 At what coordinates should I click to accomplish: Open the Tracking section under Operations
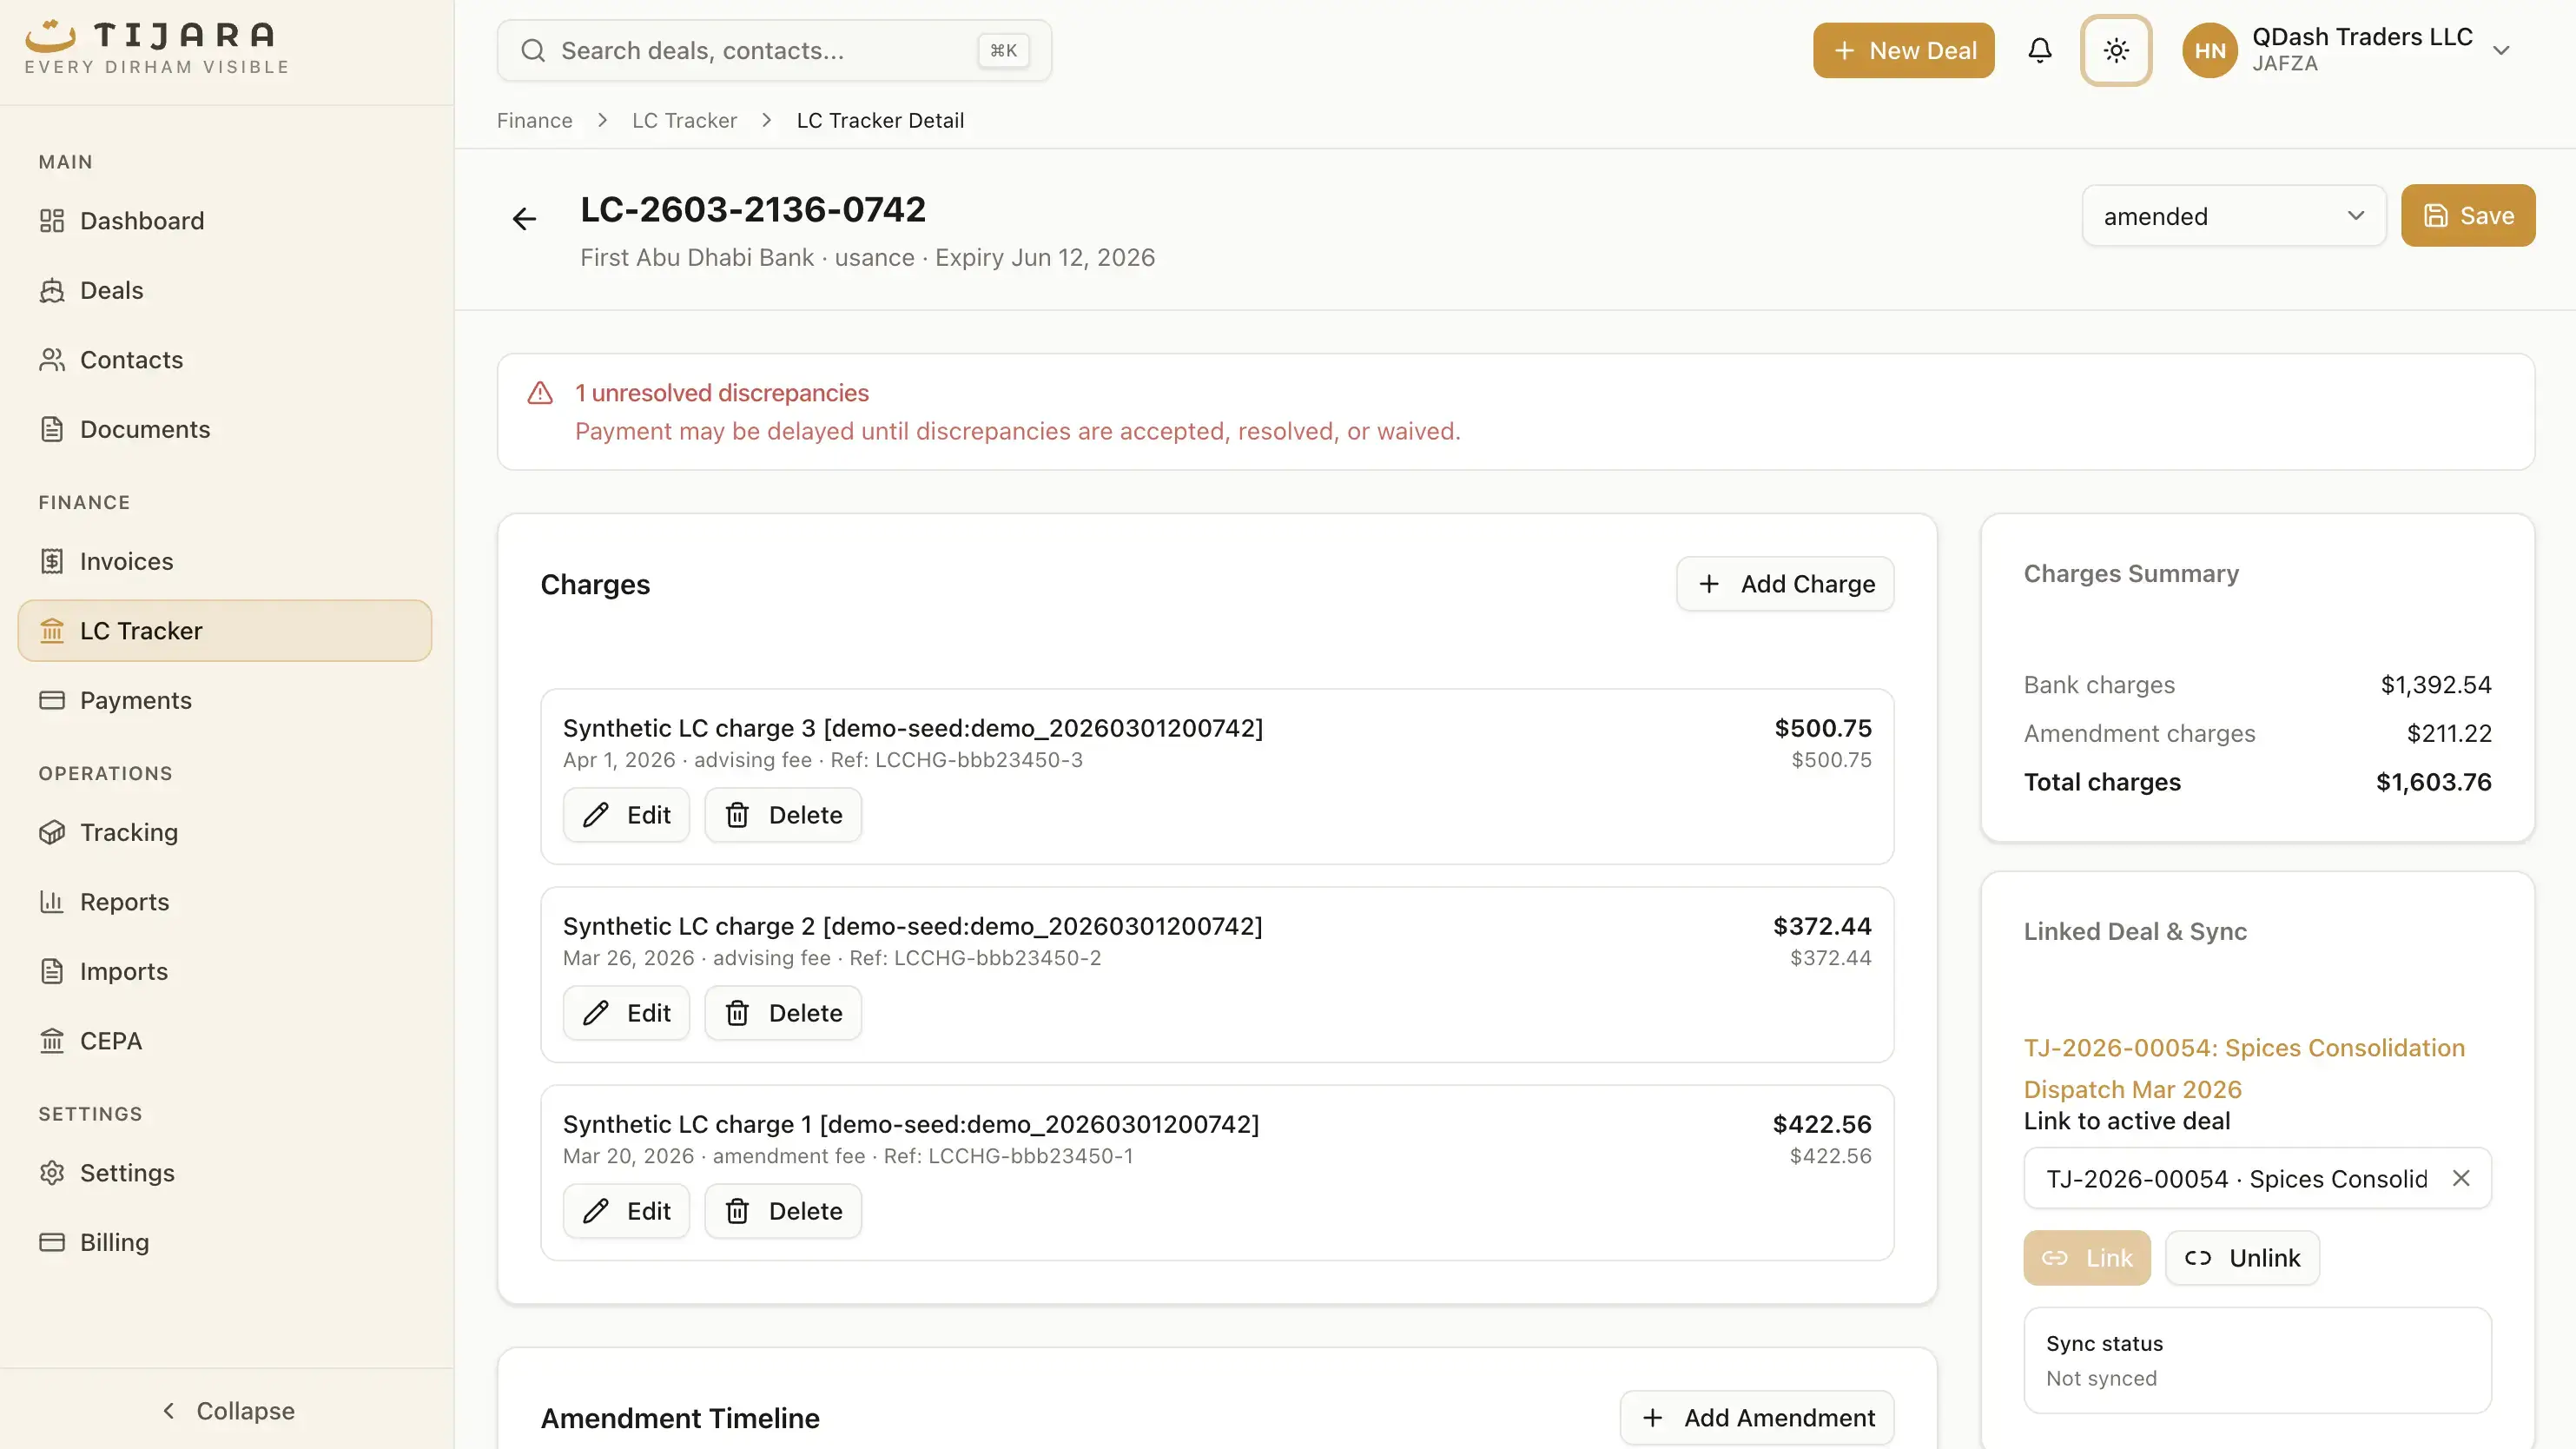[x=129, y=832]
